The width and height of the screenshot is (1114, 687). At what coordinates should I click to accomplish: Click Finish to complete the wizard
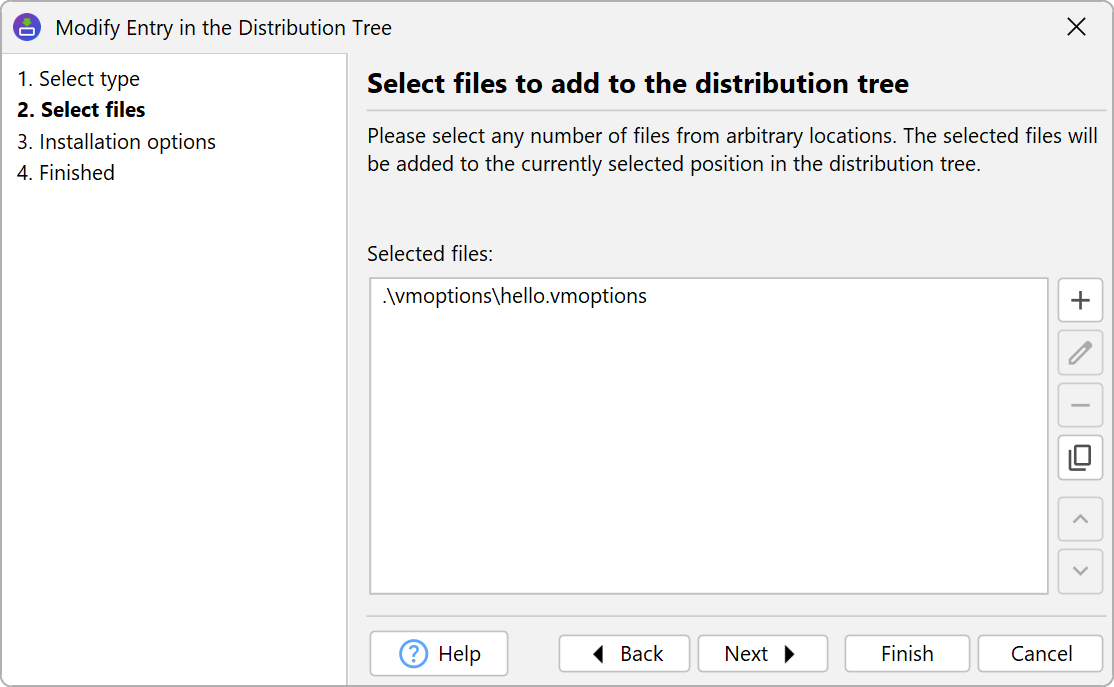pyautogui.click(x=907, y=654)
